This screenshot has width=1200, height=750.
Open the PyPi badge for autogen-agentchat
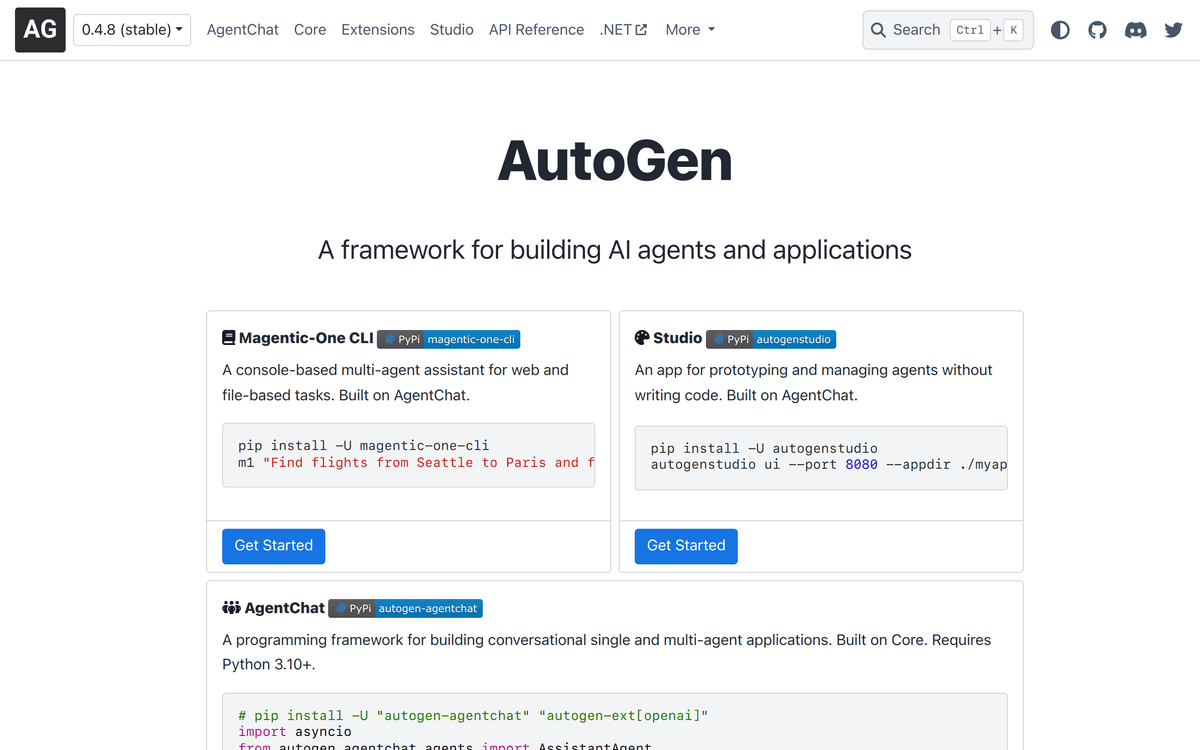(x=405, y=608)
